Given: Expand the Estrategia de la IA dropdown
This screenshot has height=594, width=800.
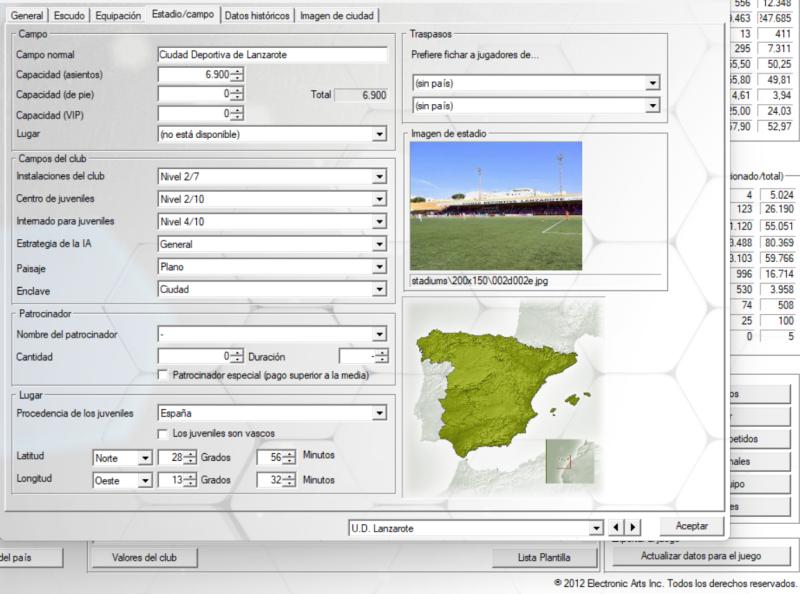Looking at the screenshot, I should tap(379, 244).
